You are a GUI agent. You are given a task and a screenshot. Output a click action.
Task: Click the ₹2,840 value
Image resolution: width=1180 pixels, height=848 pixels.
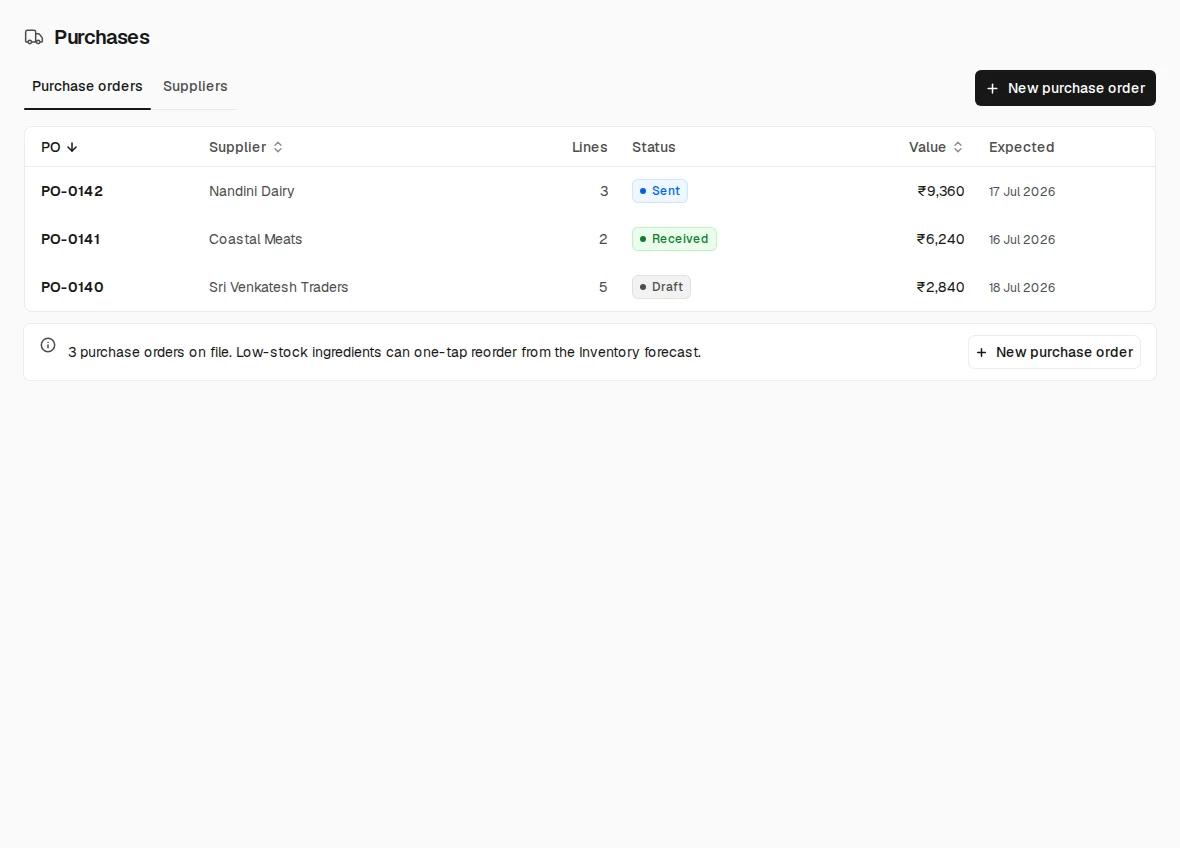(x=941, y=287)
